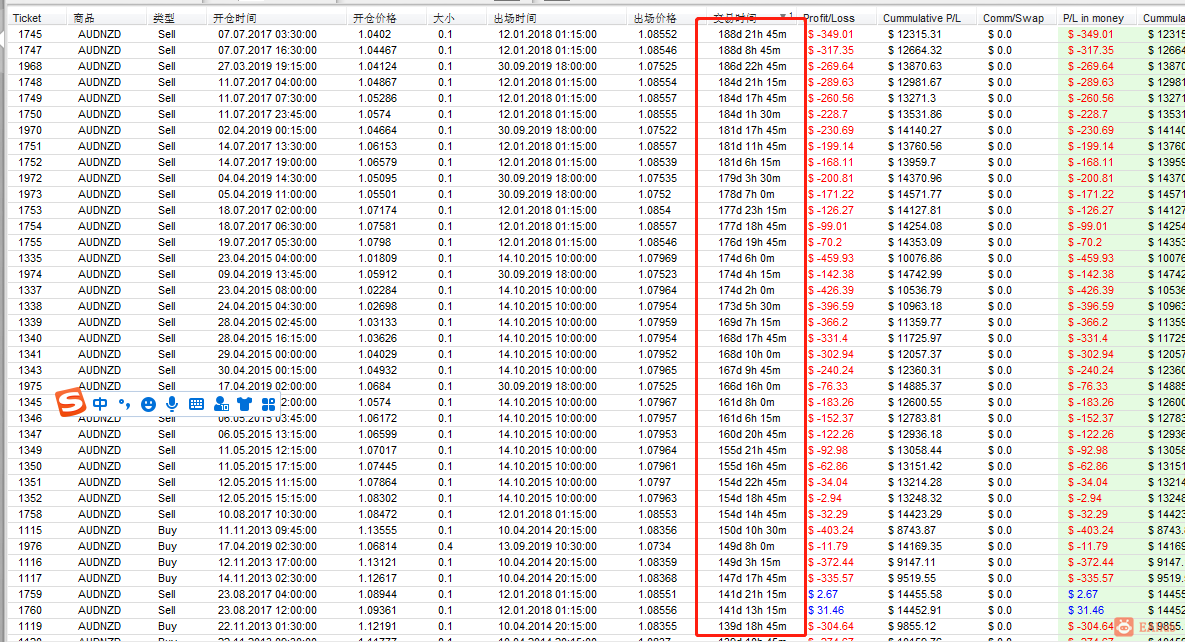Sort by the Comm/Swap column header
Viewport: 1185px width, 642px height.
pos(1013,17)
